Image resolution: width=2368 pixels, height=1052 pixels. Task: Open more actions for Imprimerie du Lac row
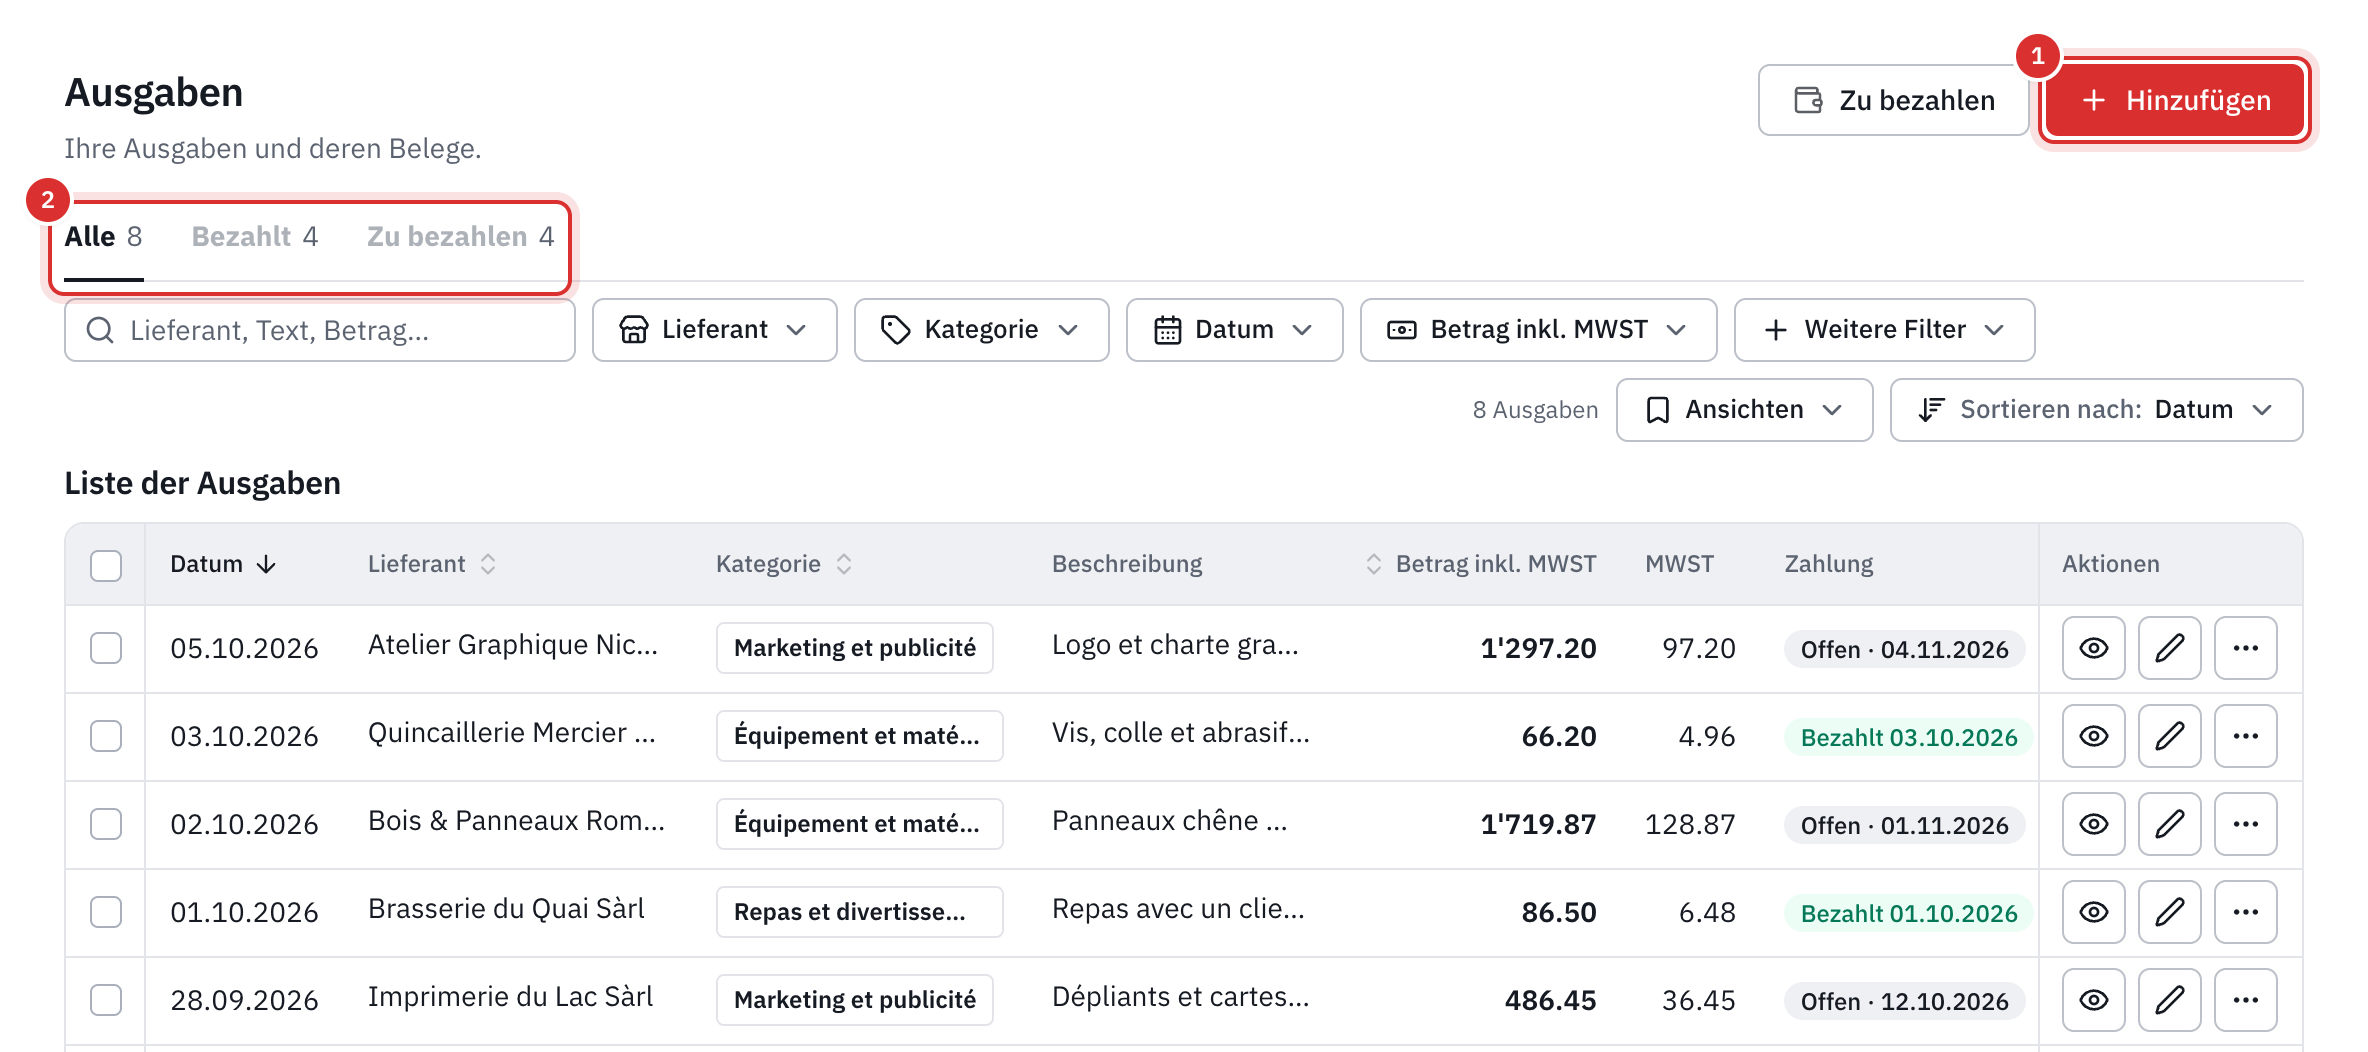click(2245, 1000)
